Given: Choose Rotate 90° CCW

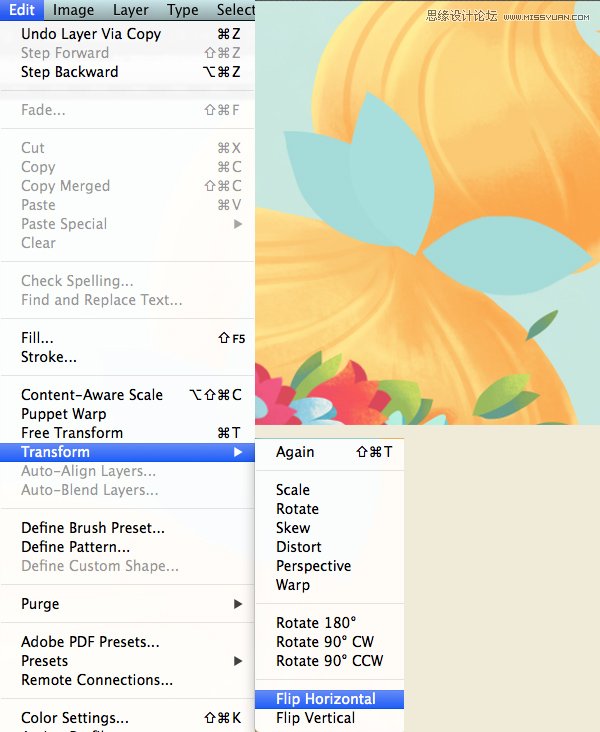Looking at the screenshot, I should 330,661.
